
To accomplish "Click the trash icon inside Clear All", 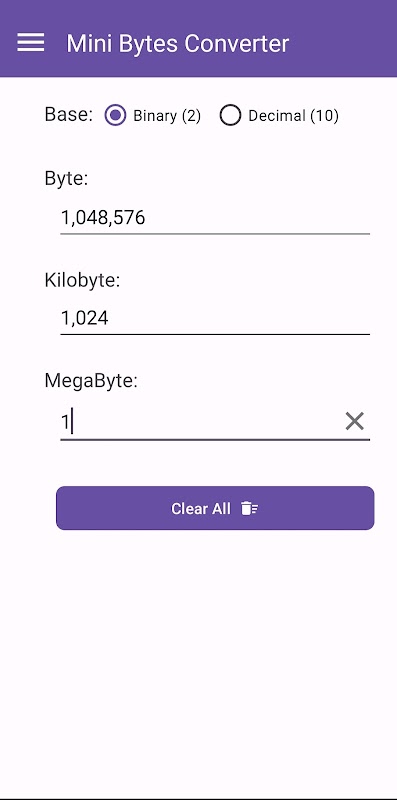I will click(250, 508).
